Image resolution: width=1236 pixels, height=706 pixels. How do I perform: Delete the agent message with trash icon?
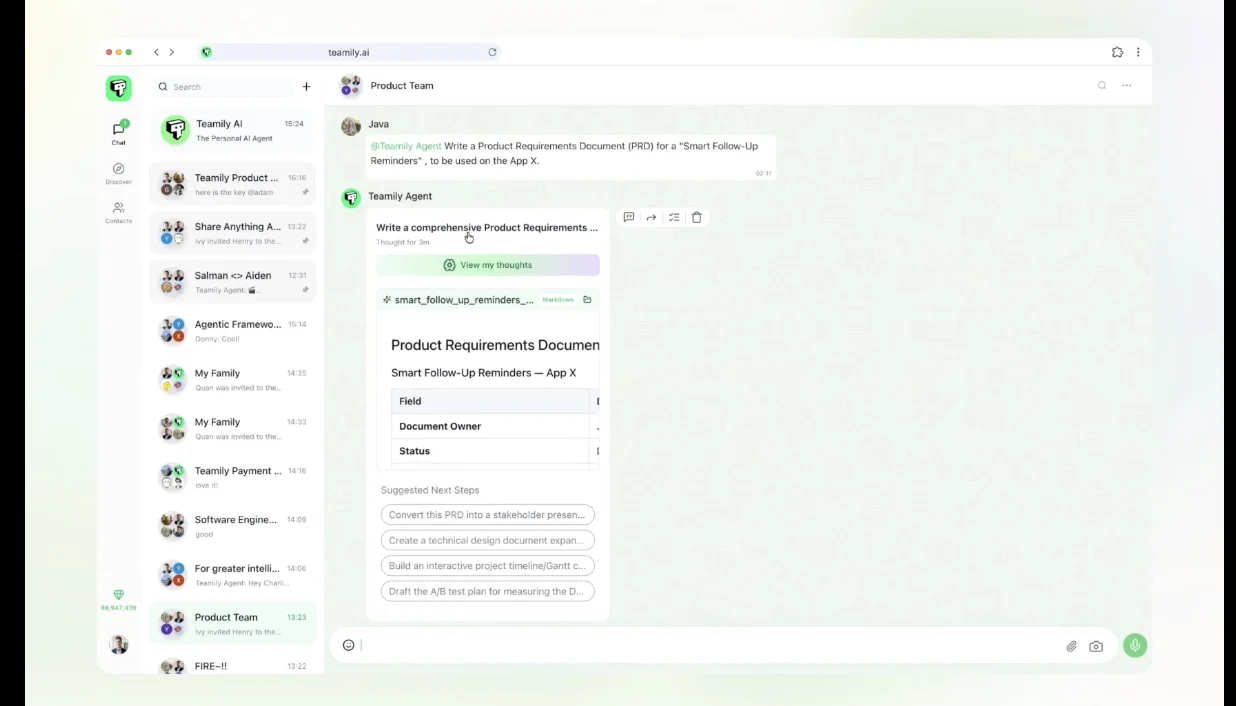pos(697,217)
